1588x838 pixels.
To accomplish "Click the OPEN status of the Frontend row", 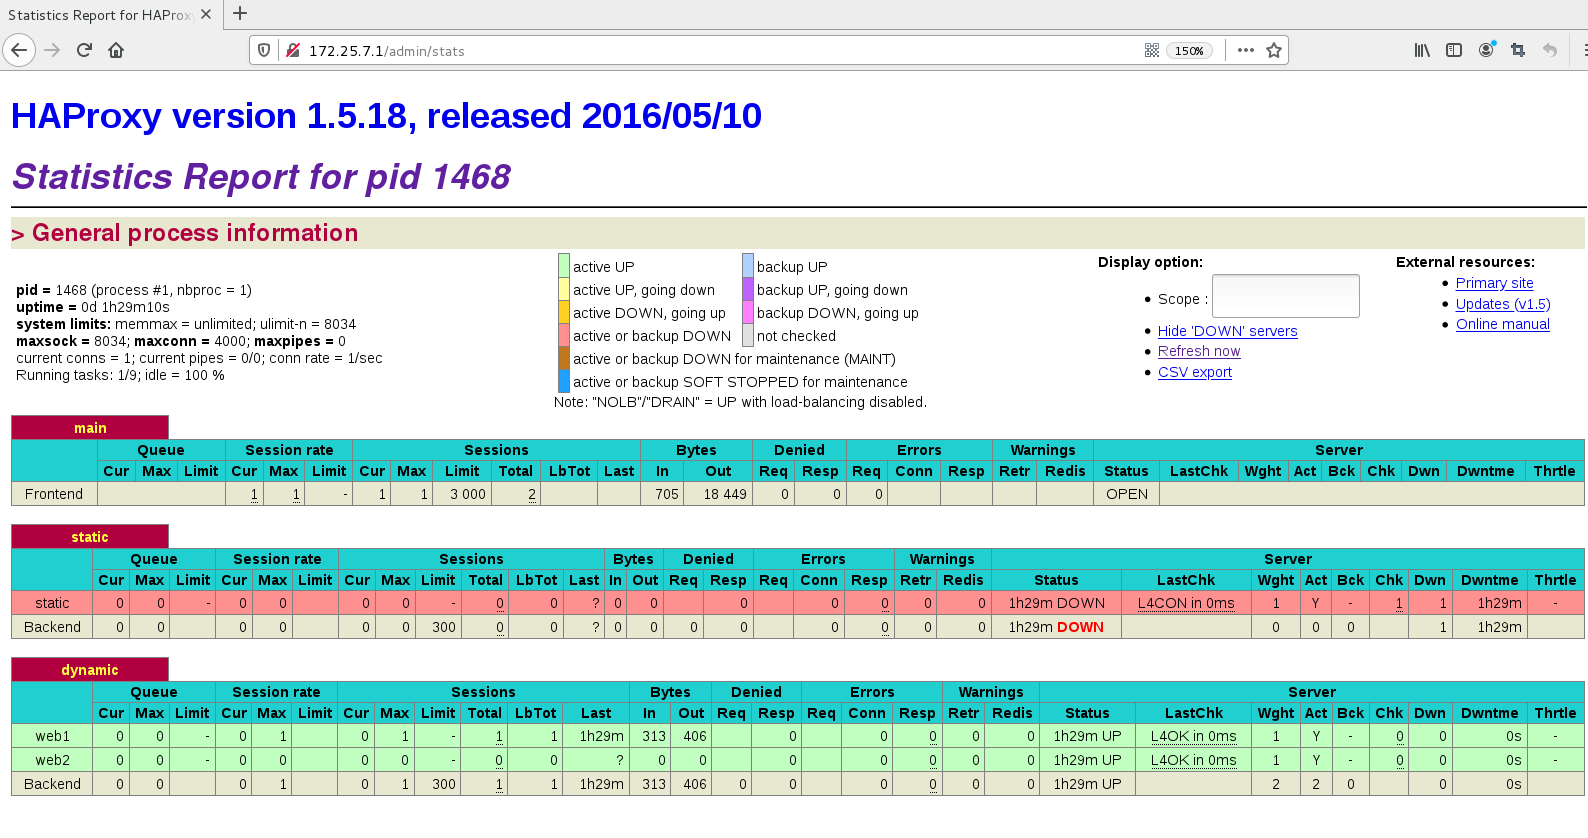I will pos(1127,494).
